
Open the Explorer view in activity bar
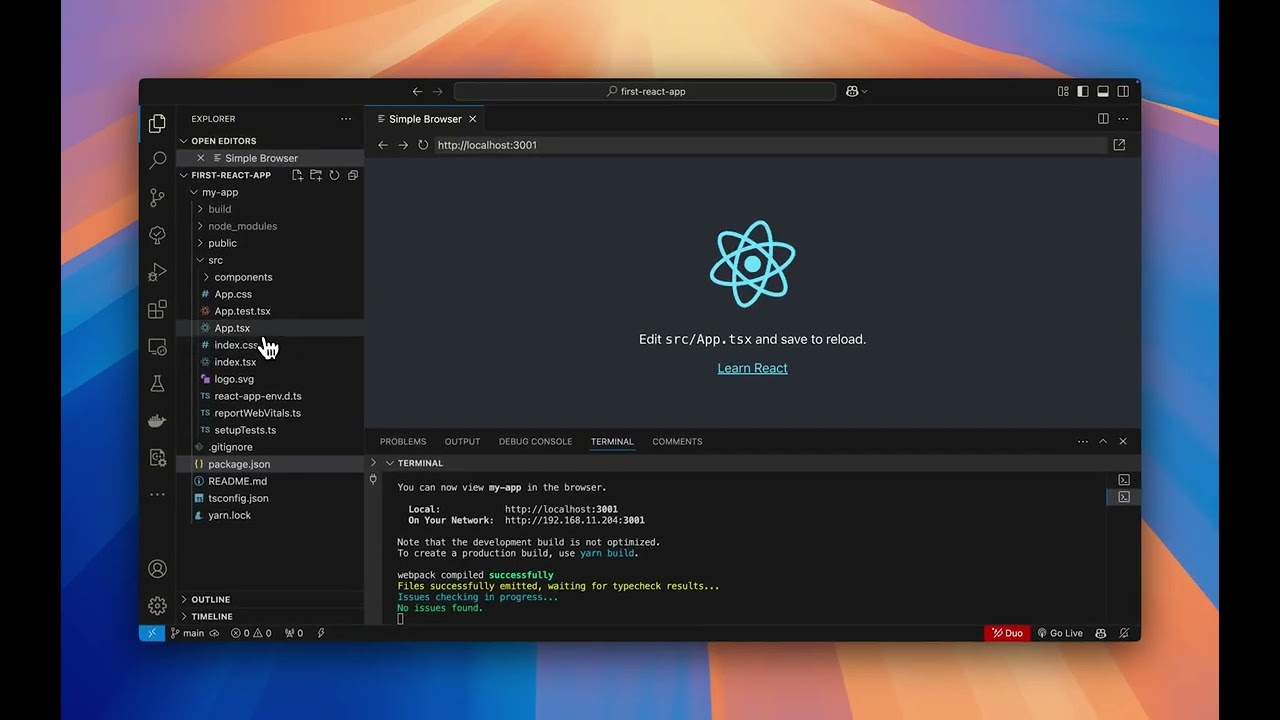point(157,124)
